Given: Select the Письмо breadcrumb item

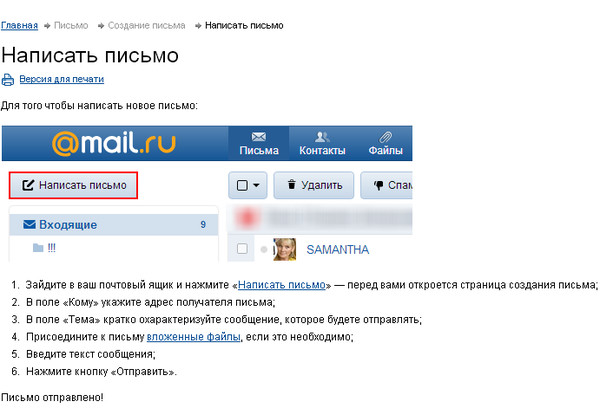Looking at the screenshot, I should point(71,25).
